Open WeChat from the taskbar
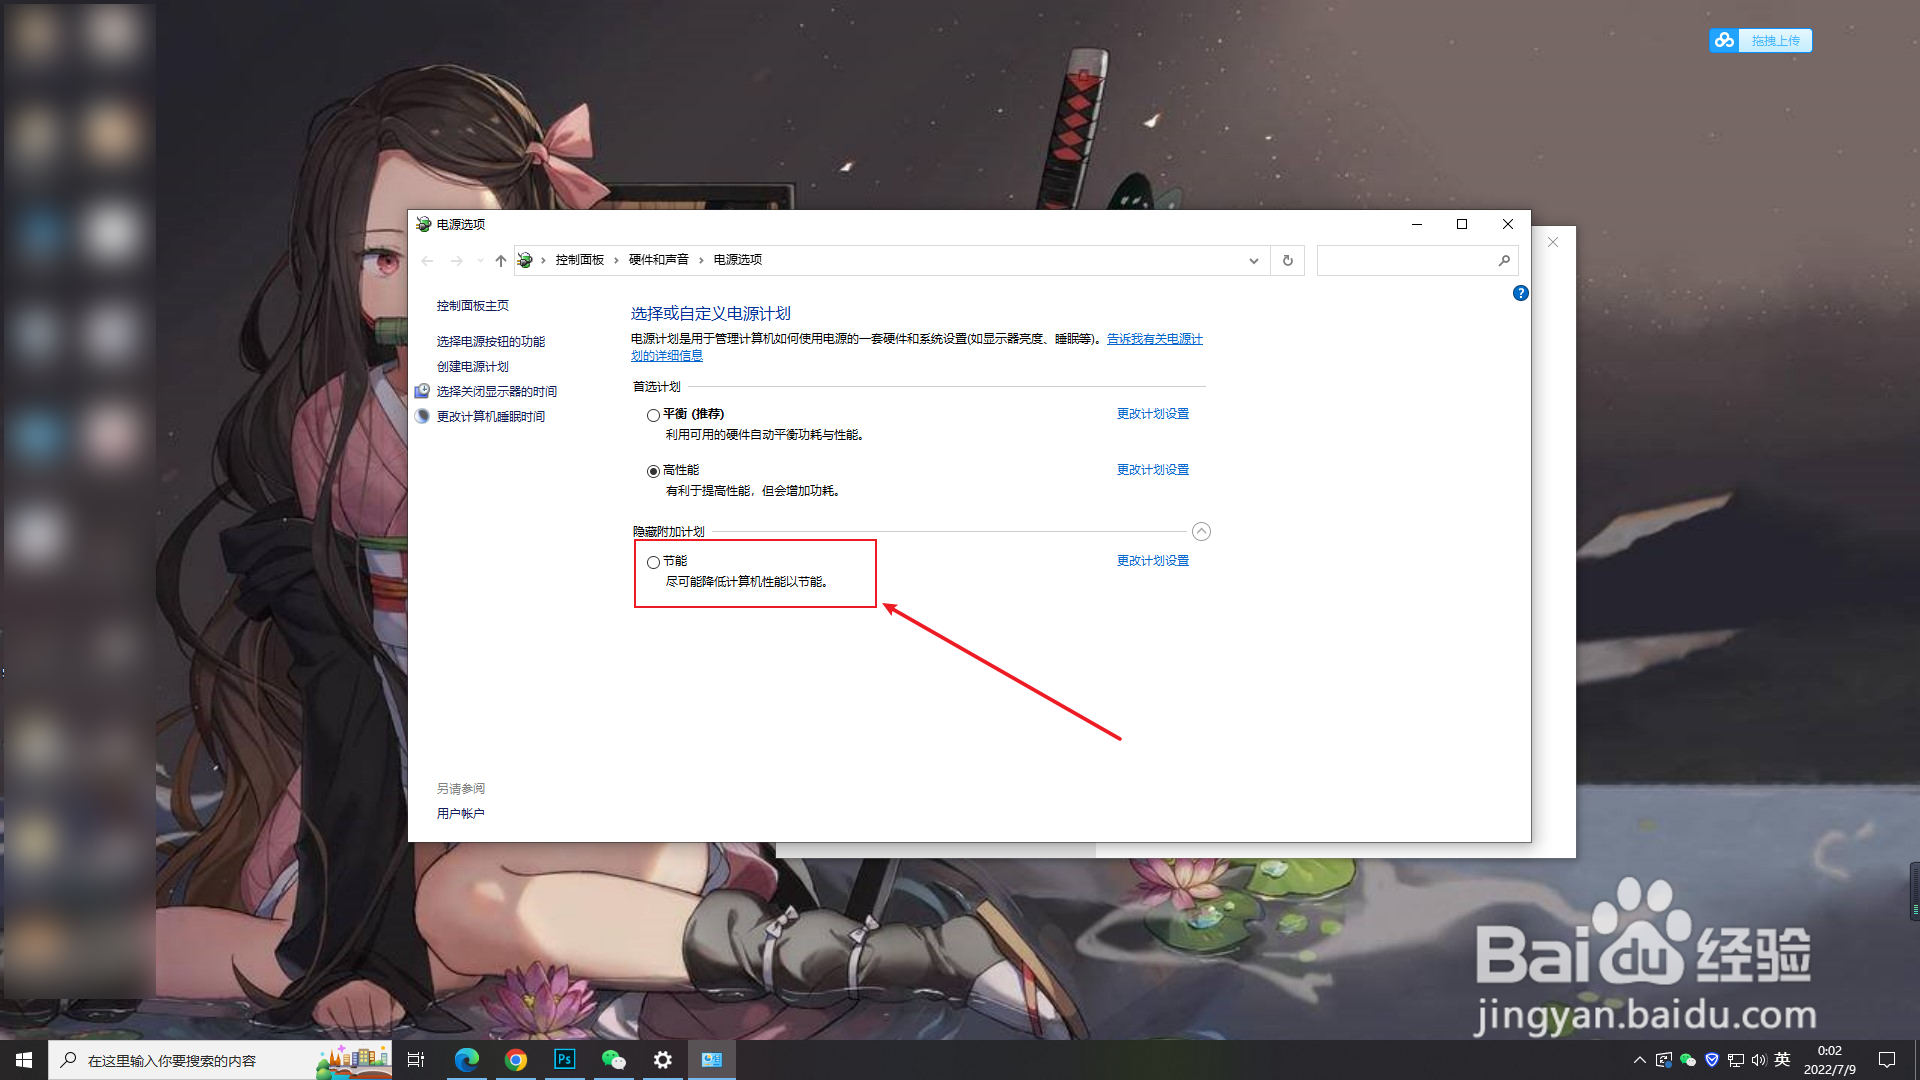Screen dimensions: 1920x1080 click(x=613, y=1060)
